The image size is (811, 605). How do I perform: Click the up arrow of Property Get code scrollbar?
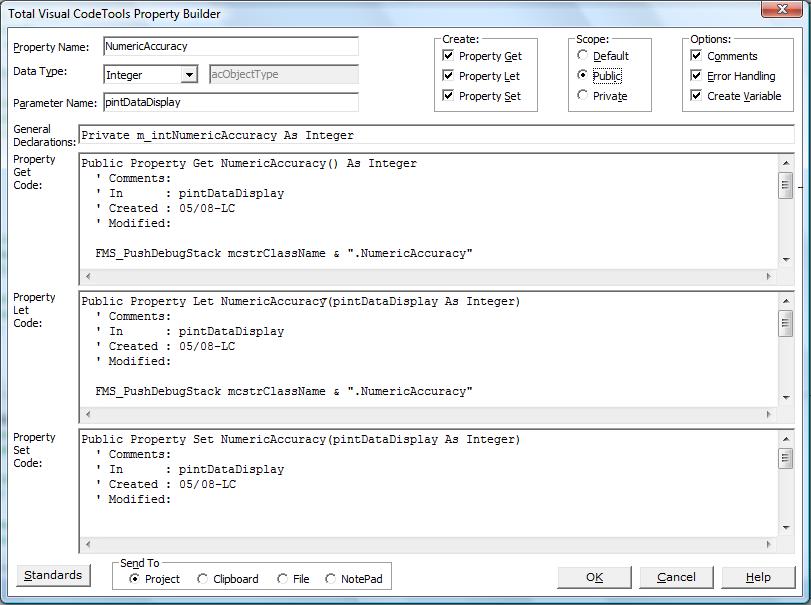(x=786, y=163)
